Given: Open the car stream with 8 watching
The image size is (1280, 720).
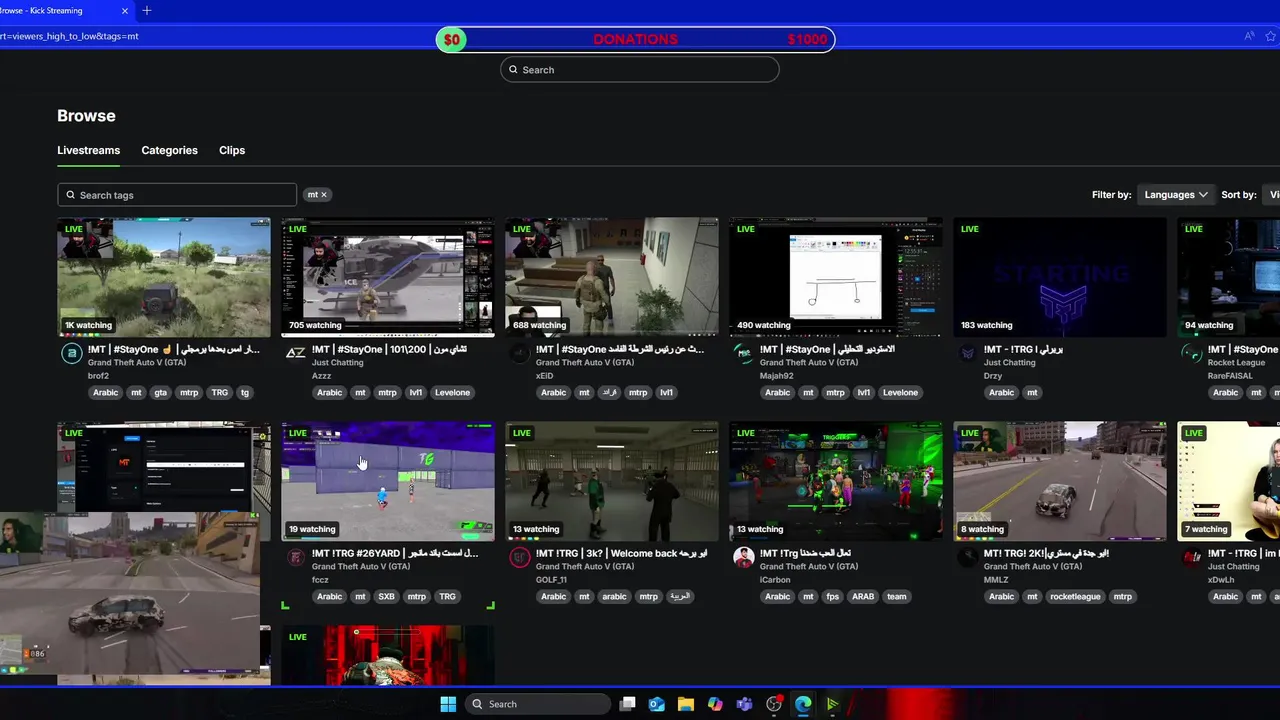Looking at the screenshot, I should 1060,481.
